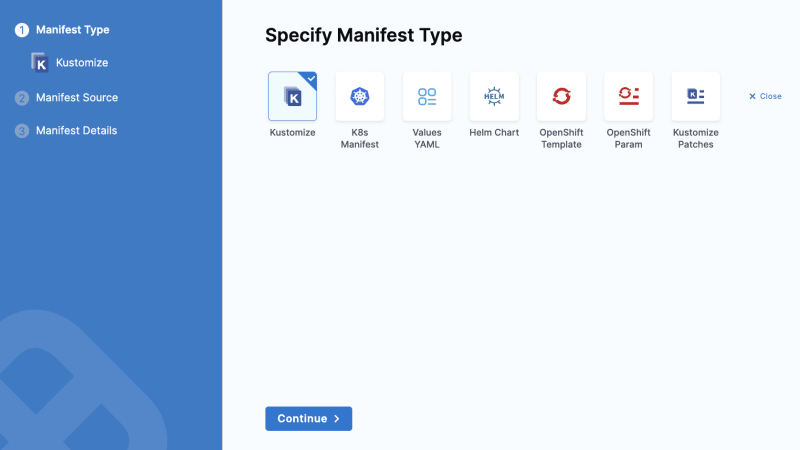Click the 'Kustomize Patches' card label
The image size is (800, 450).
(696, 138)
